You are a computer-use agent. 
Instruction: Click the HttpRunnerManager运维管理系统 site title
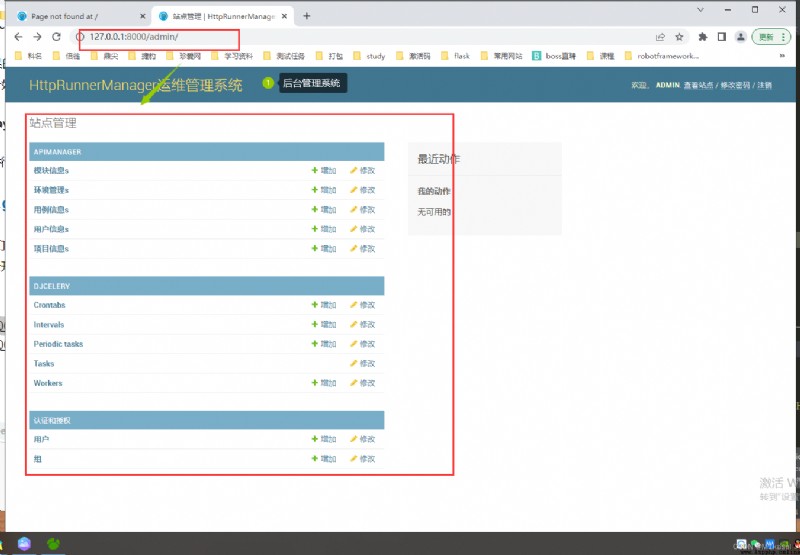click(136, 85)
